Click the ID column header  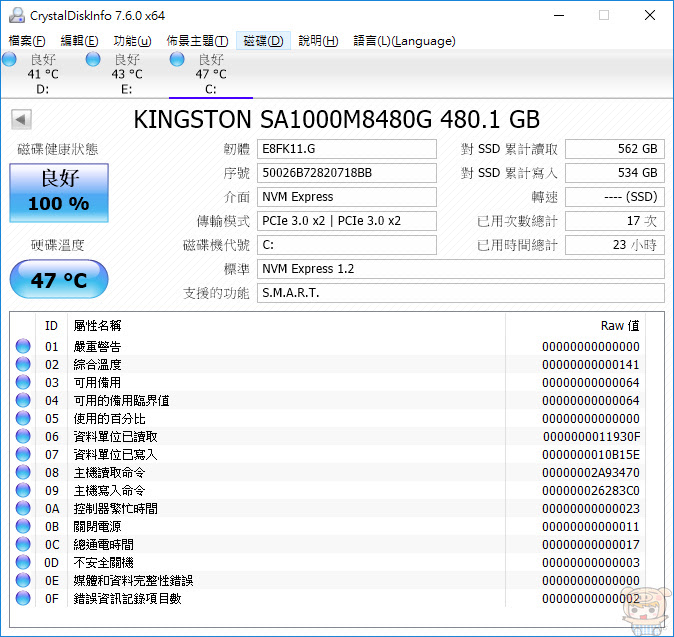pyautogui.click(x=51, y=326)
